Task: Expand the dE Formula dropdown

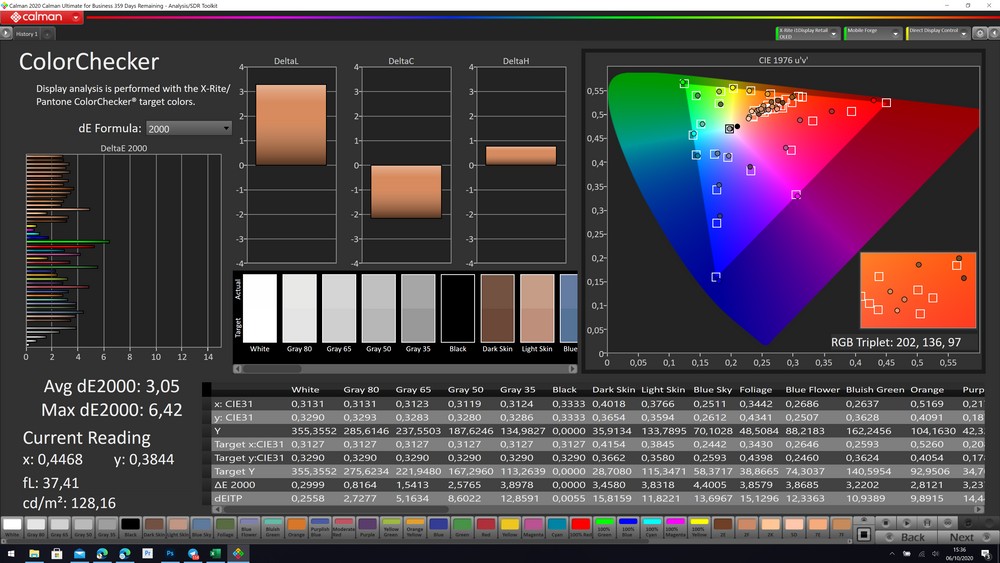Action: [188, 128]
